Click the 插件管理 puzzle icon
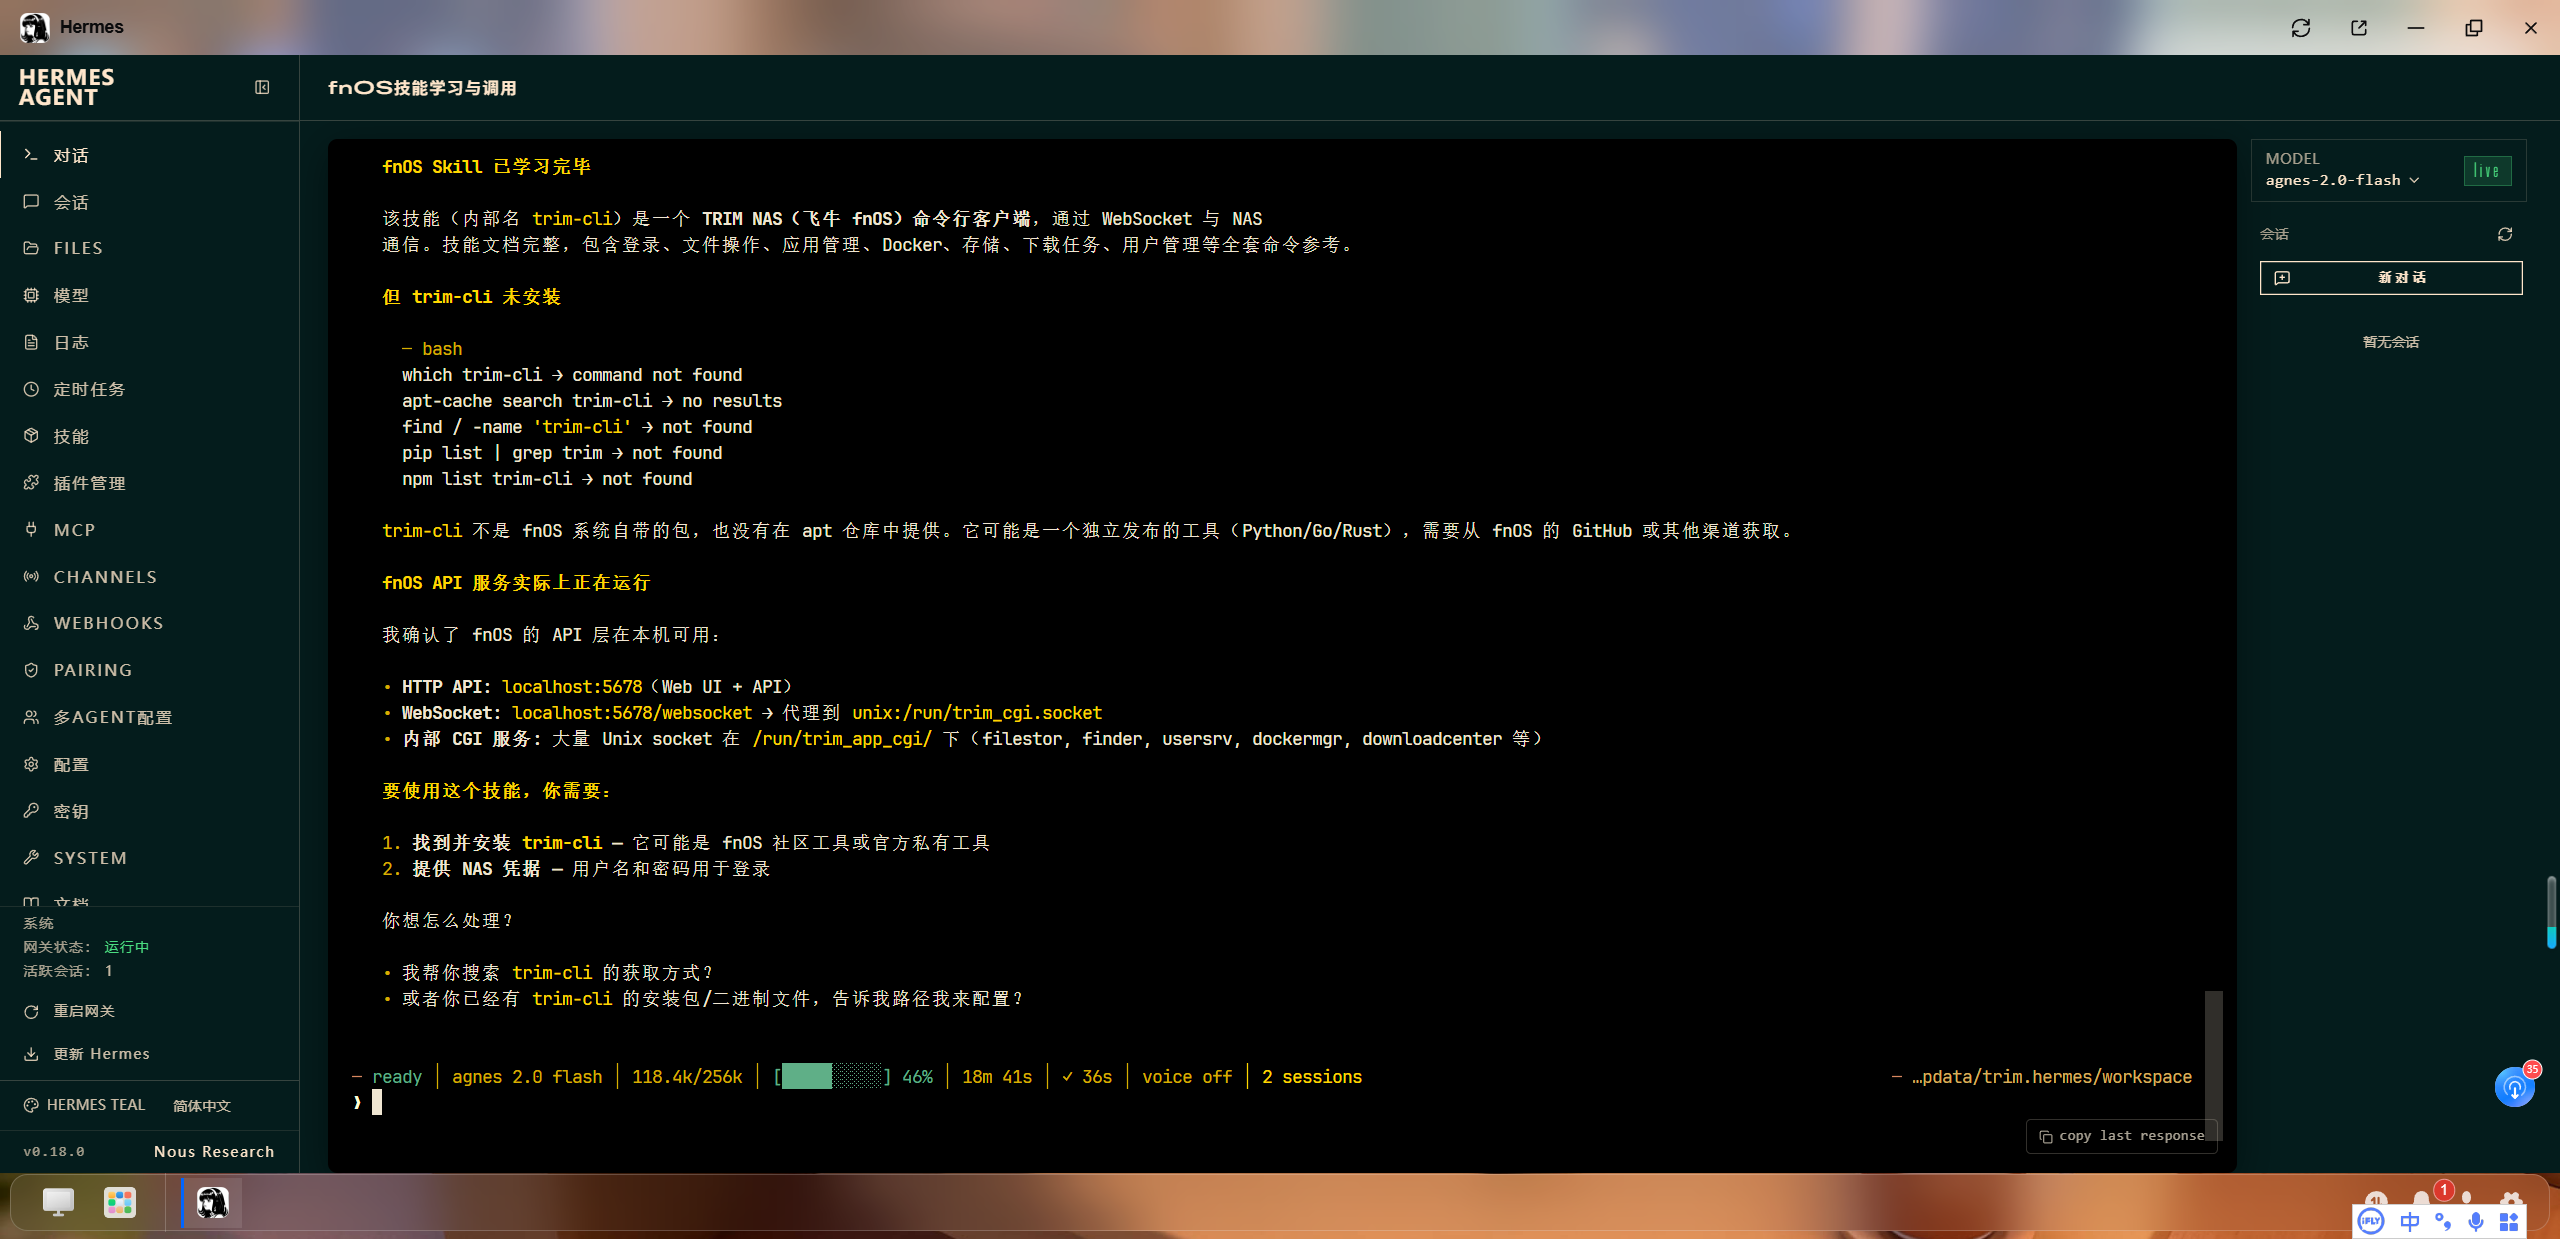The image size is (2560, 1239). pyautogui.click(x=31, y=483)
